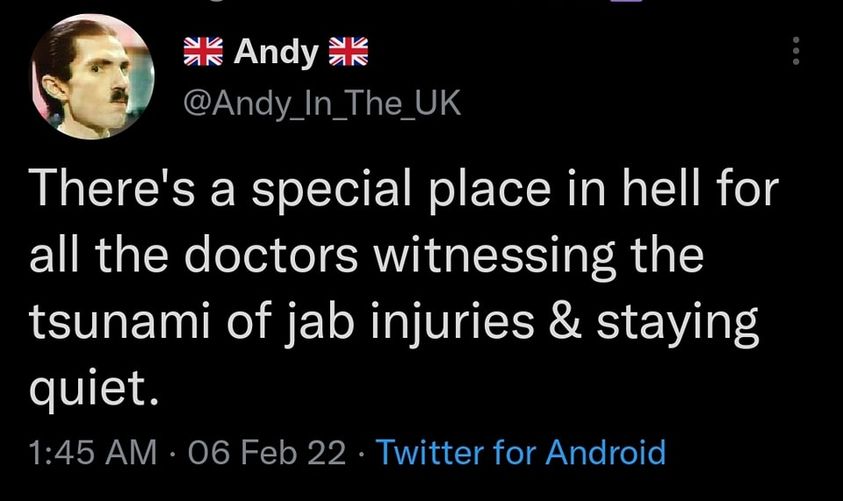Open the Twitter for Android source link
This screenshot has width=843, height=501.
pyautogui.click(x=523, y=452)
